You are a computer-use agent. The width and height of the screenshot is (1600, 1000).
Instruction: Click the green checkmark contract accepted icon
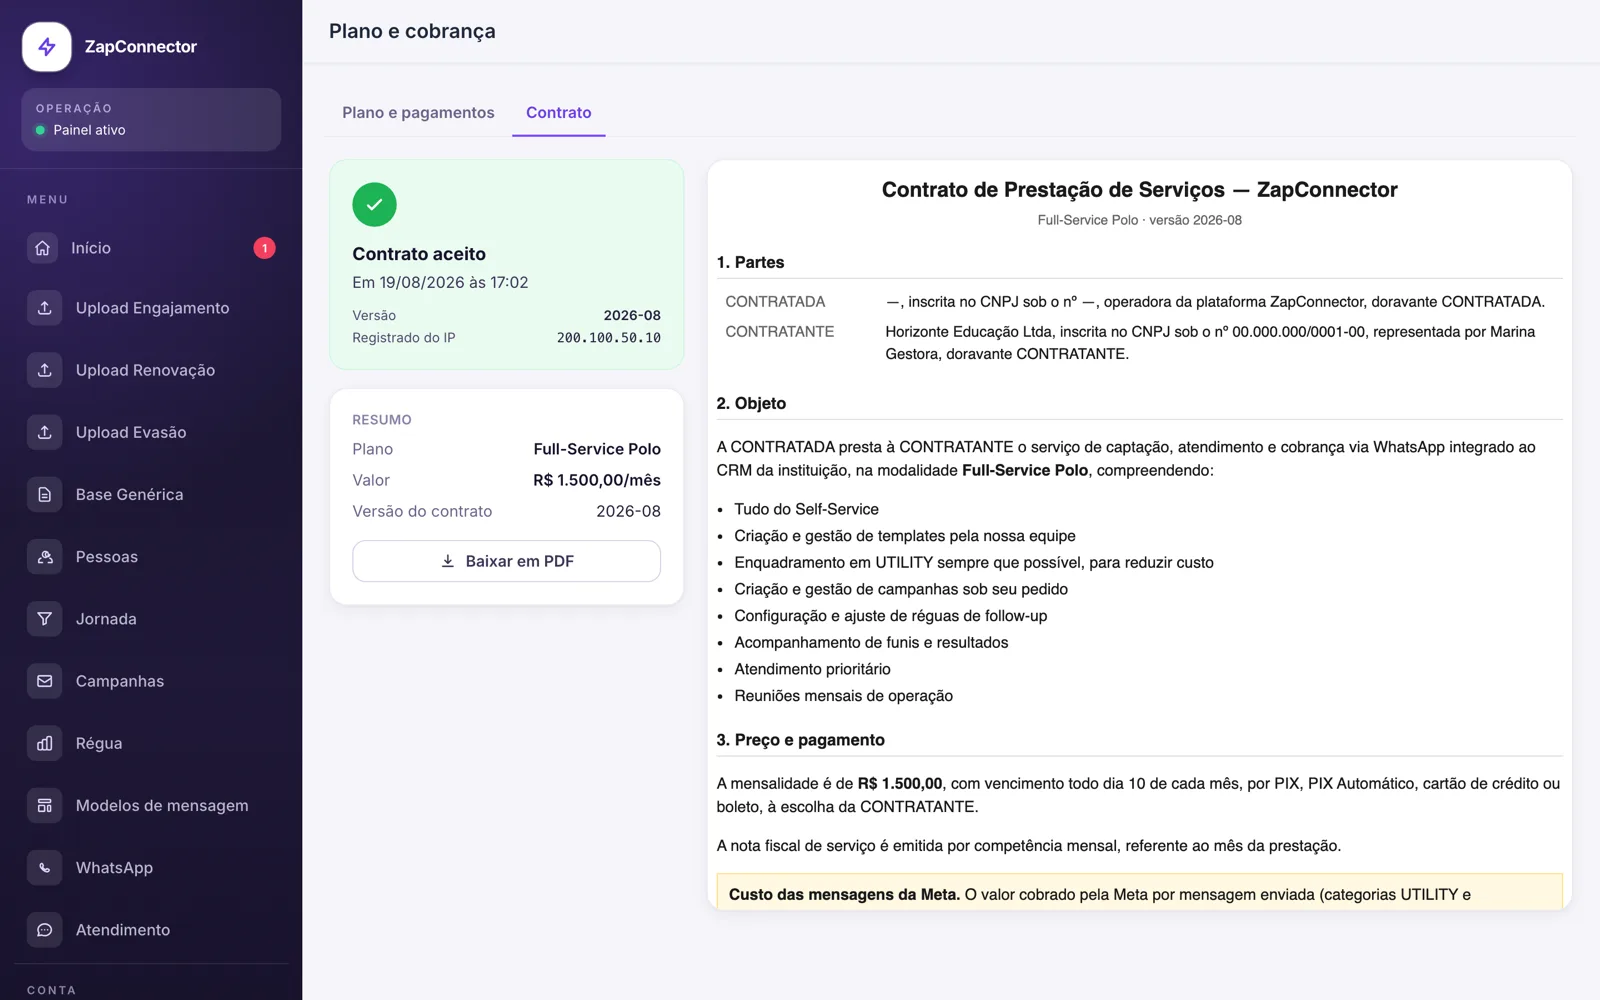(x=374, y=204)
